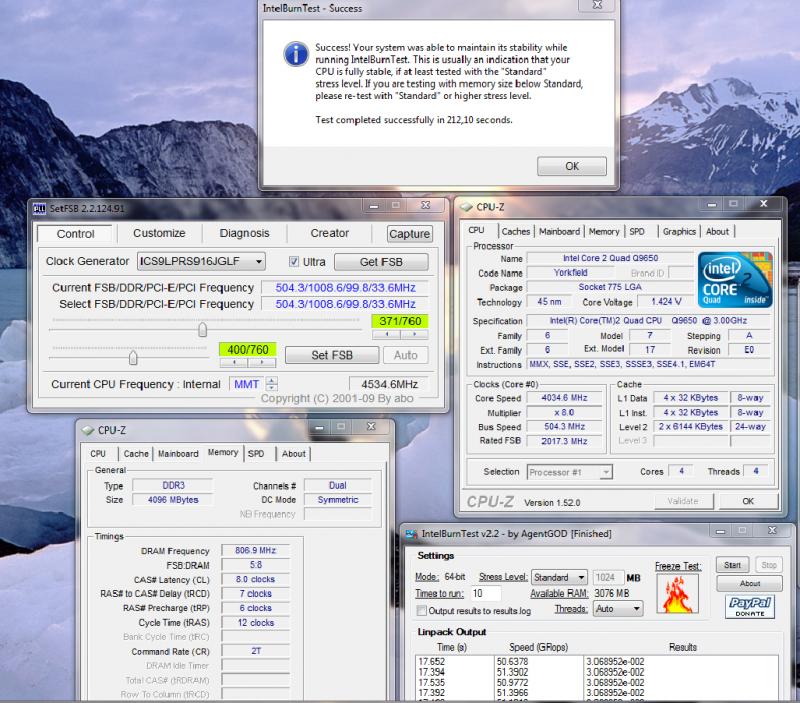Open Graphics tab in right CPU-Z window
800x703 pixels.
click(x=679, y=231)
